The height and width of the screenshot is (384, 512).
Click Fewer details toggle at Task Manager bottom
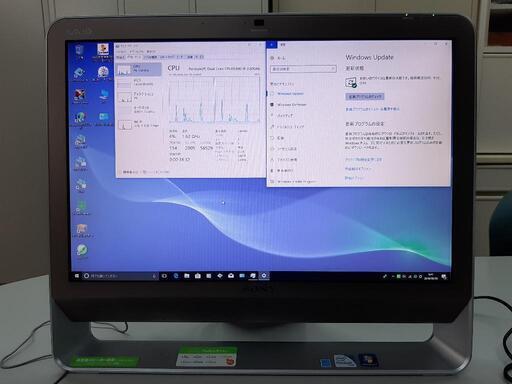[x=130, y=172]
